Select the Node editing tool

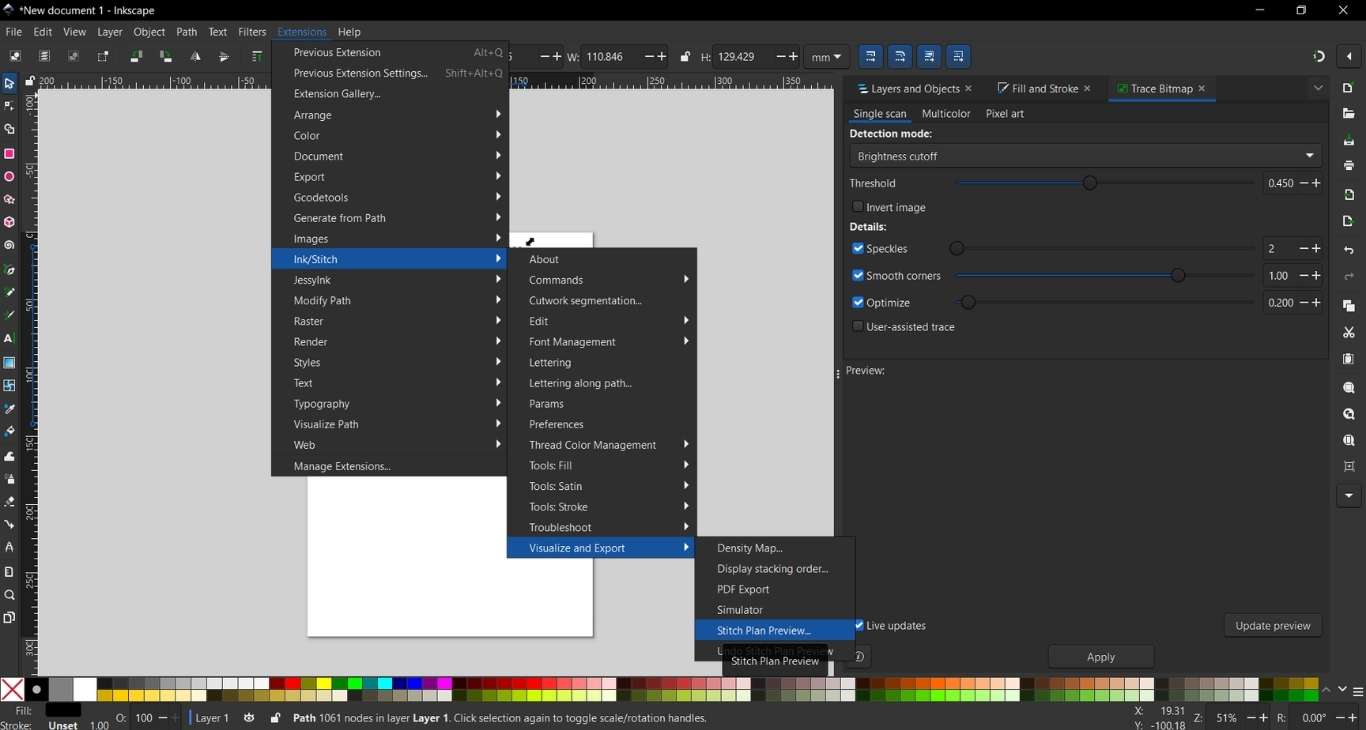click(10, 107)
